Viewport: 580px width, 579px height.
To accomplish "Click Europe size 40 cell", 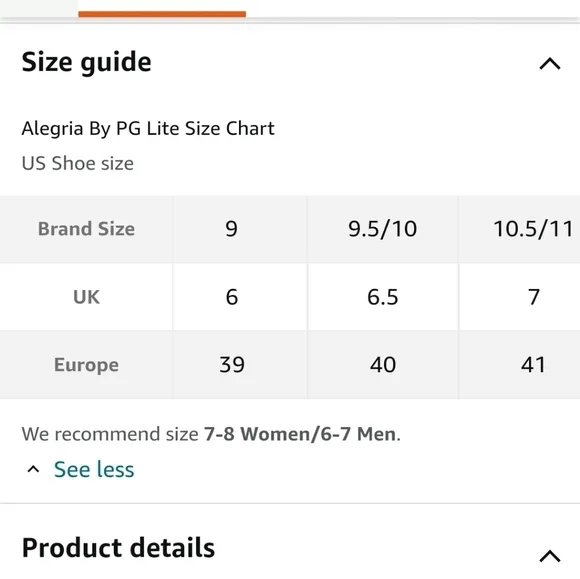I will pyautogui.click(x=383, y=365).
